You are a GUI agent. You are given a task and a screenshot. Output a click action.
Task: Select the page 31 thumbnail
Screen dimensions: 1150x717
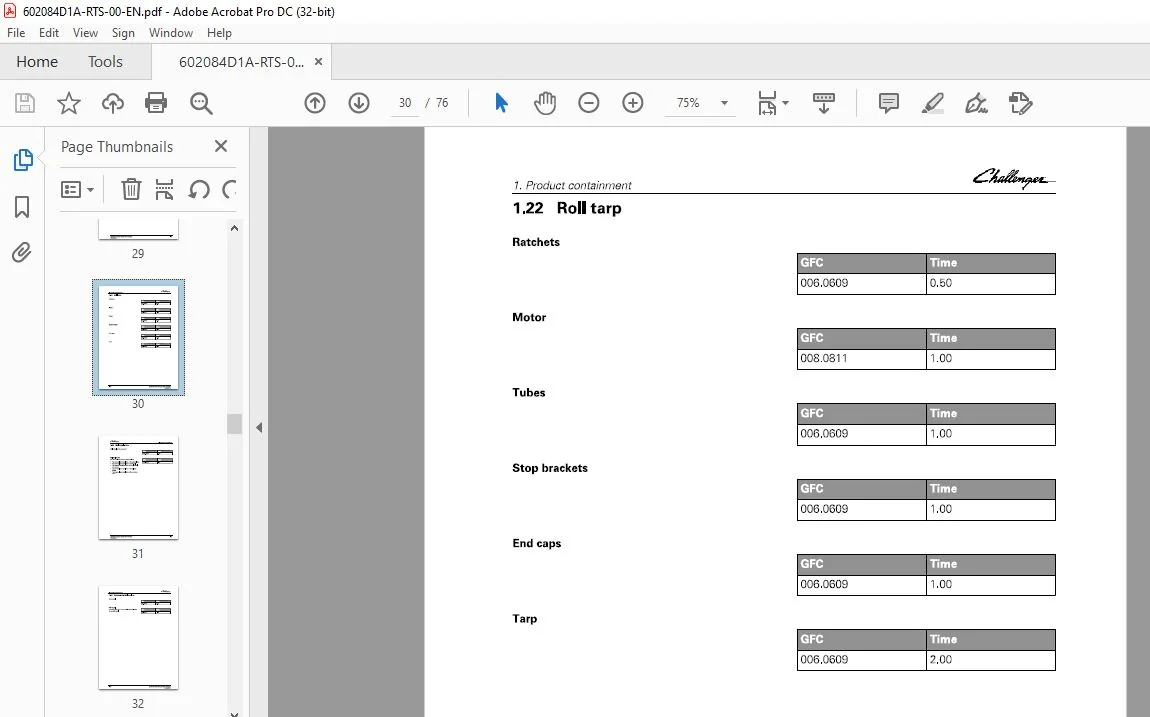coord(139,488)
